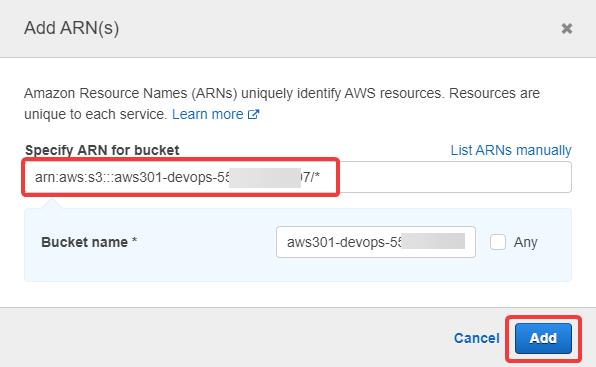Click the external link icon beside Learn more
This screenshot has height=367, width=596.
point(254,114)
